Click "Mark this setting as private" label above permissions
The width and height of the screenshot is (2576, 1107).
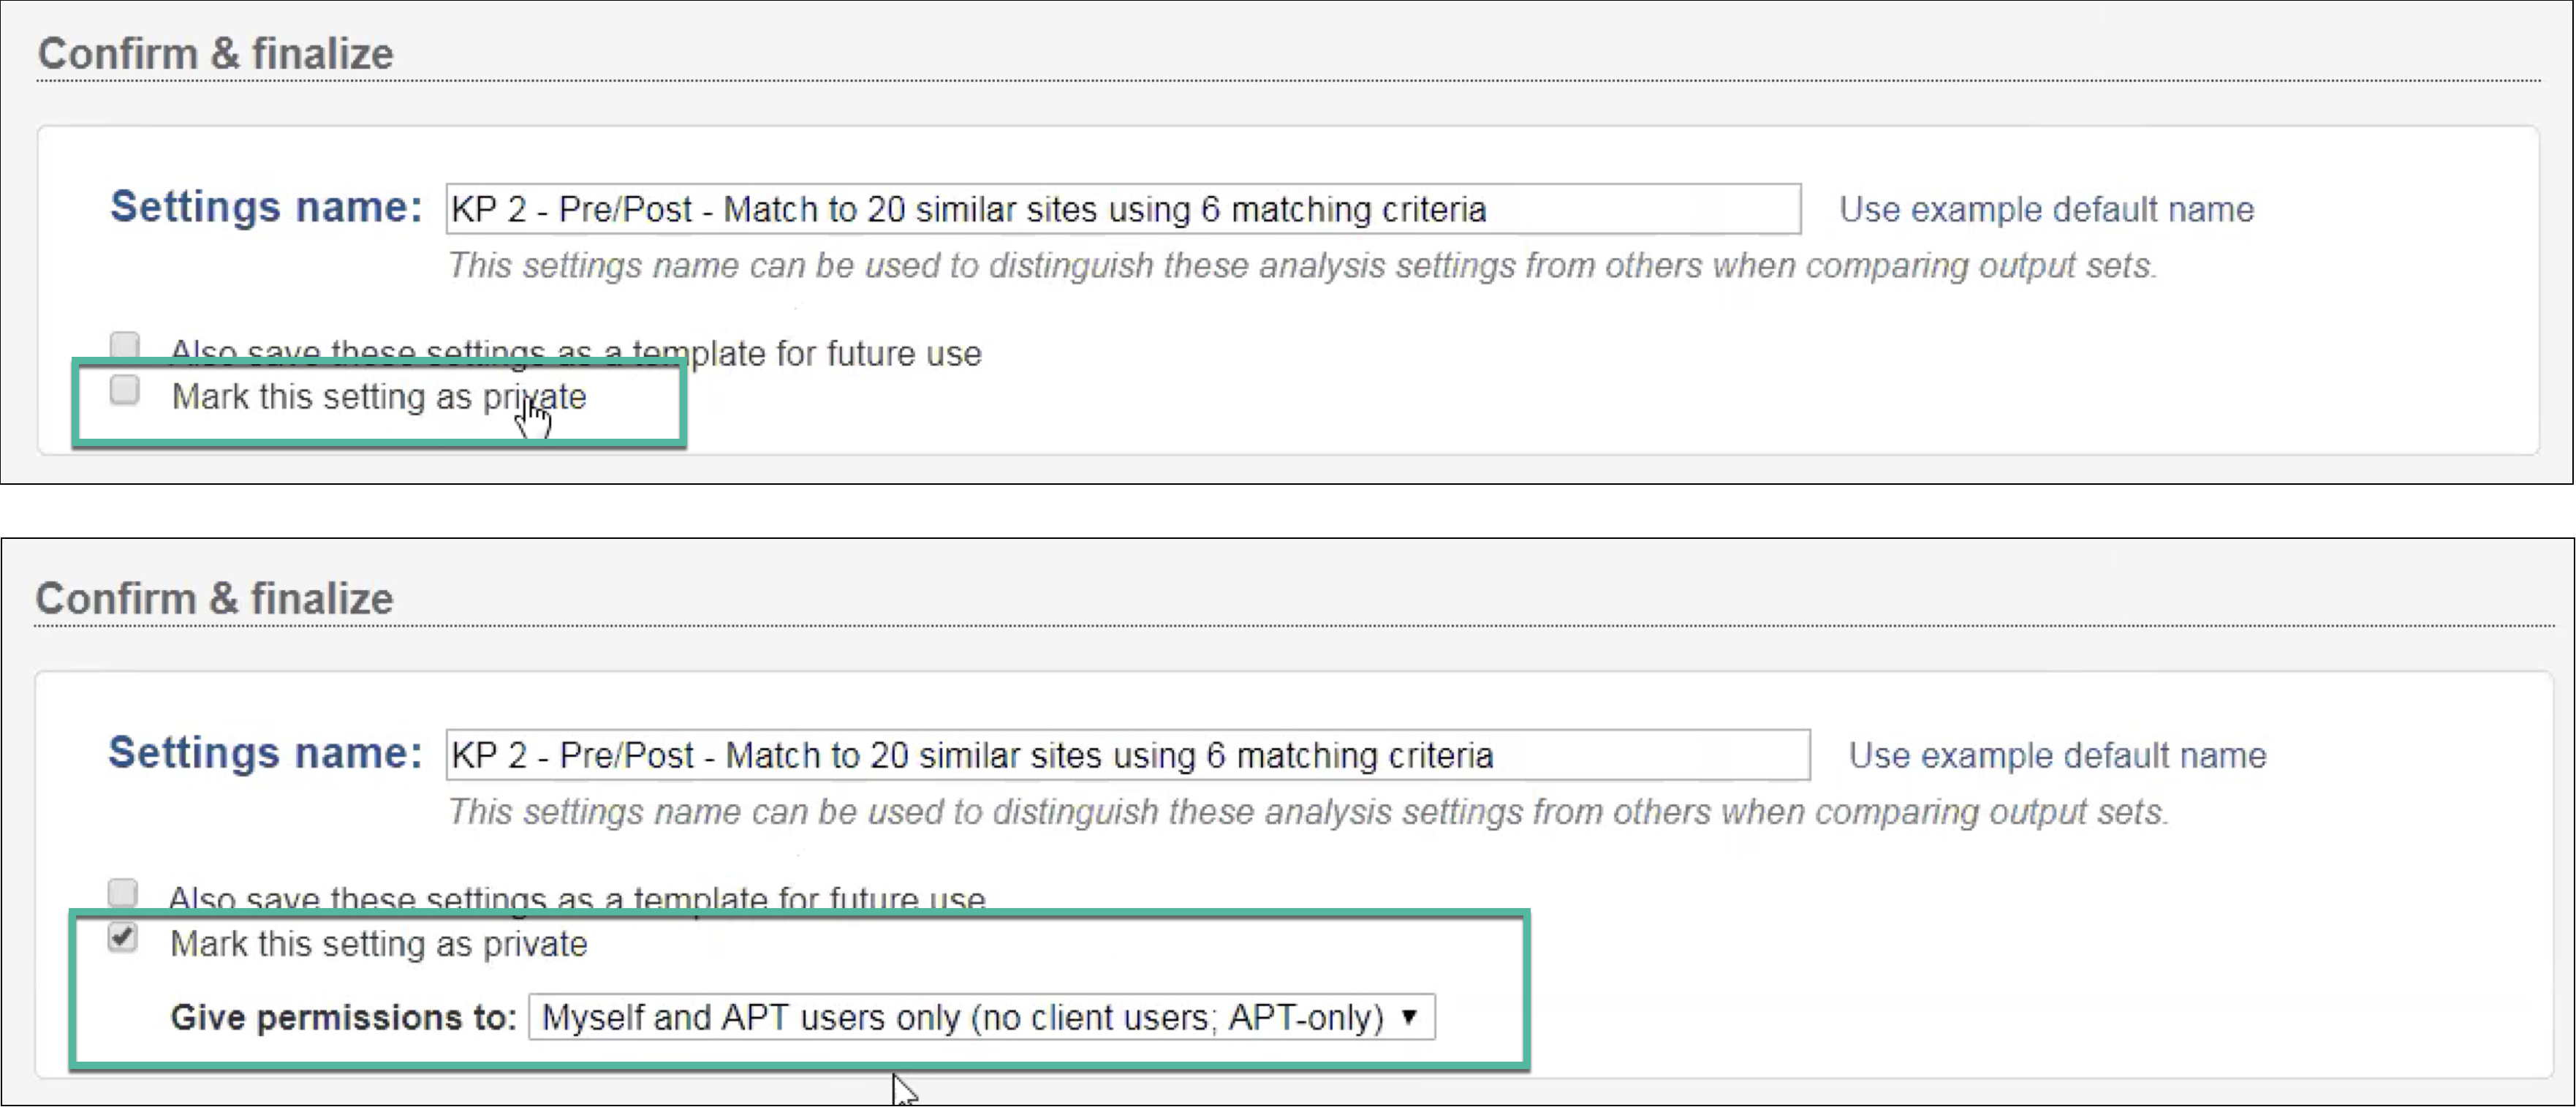[378, 944]
